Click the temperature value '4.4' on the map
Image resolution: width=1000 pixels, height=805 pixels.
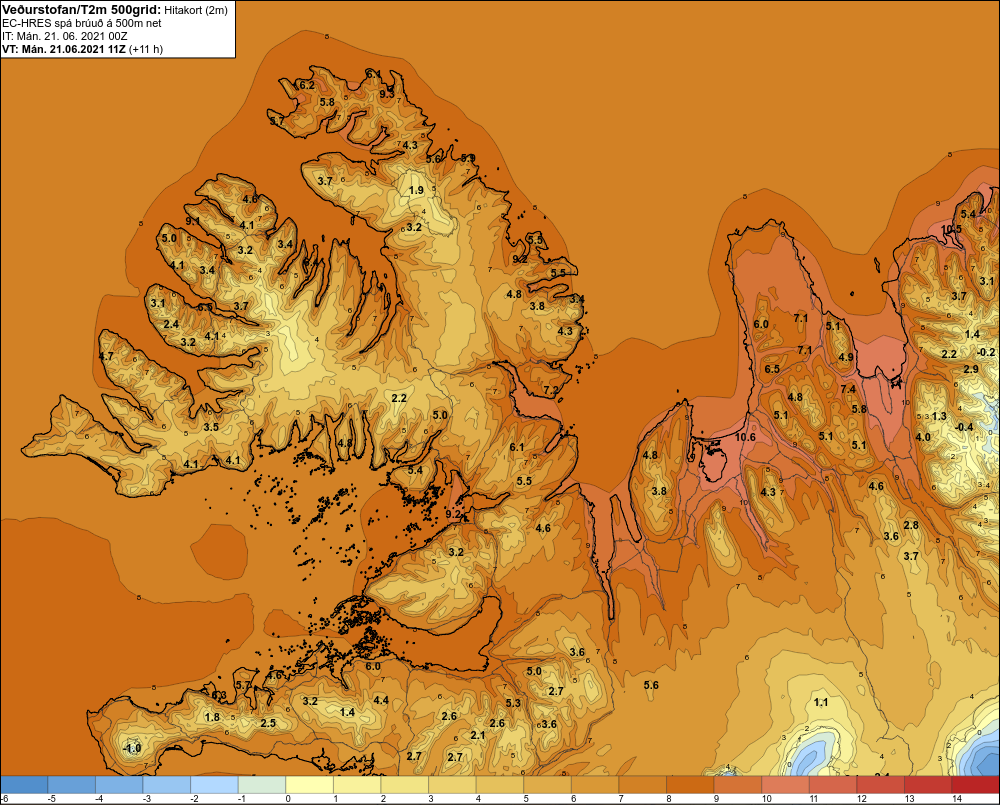(x=381, y=700)
